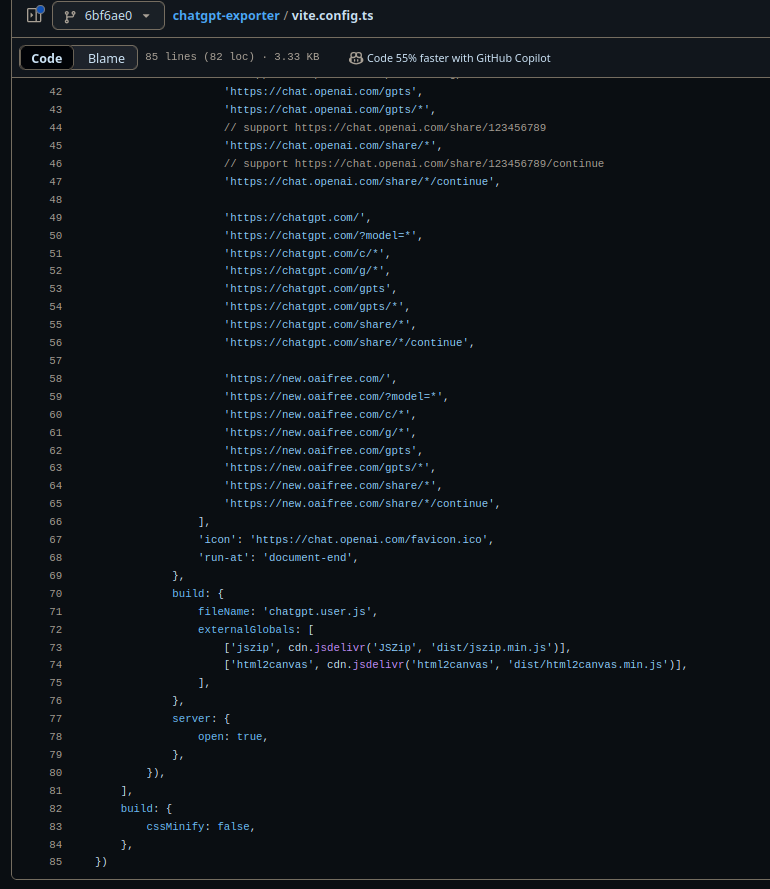Click the 'https://chat.openai.com/share/*/continue' string
Image resolution: width=770 pixels, height=889 pixels.
tap(359, 181)
